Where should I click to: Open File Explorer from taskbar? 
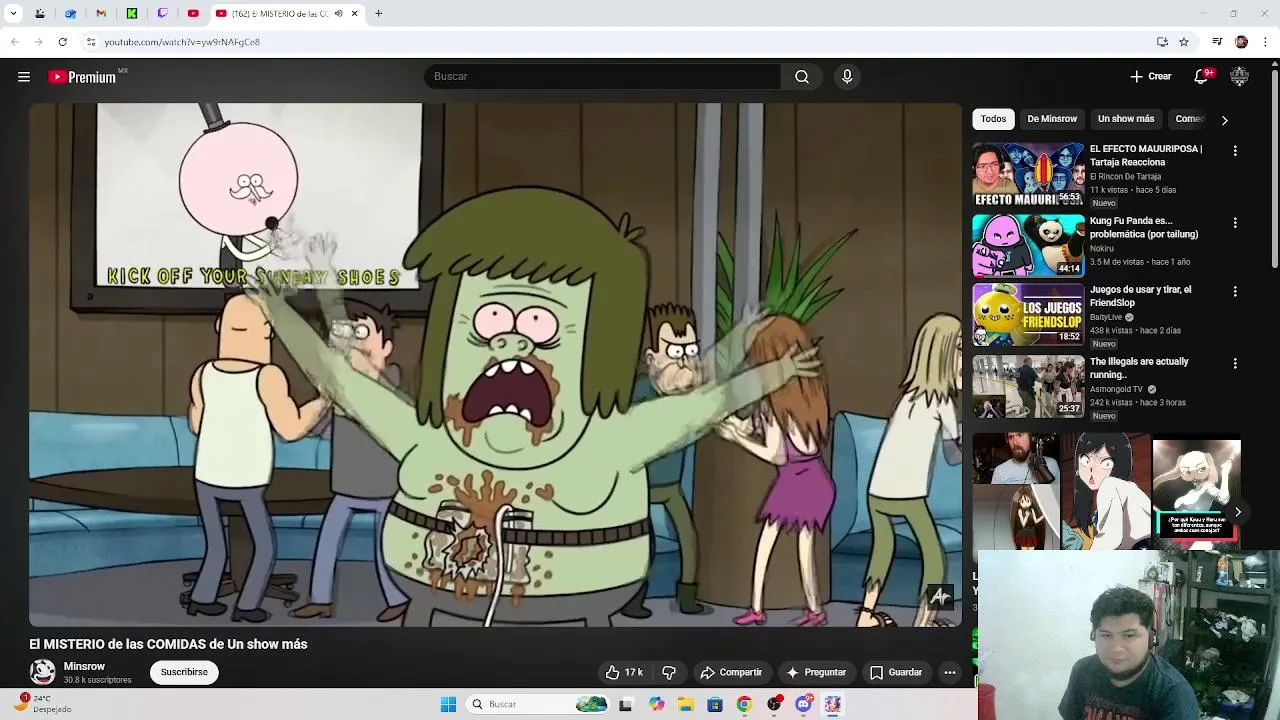685,704
